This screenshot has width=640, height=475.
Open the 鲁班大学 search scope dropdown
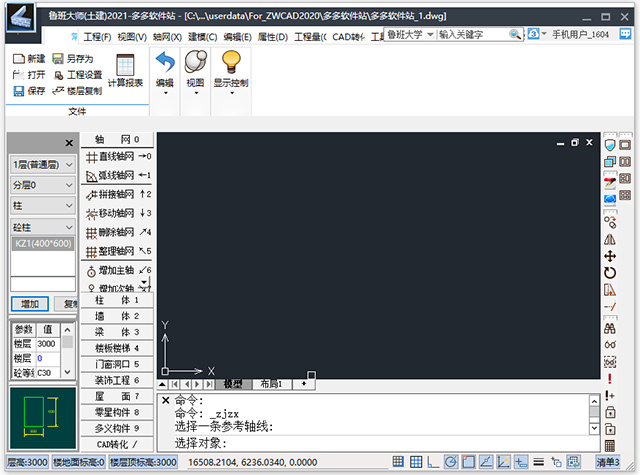(430, 35)
